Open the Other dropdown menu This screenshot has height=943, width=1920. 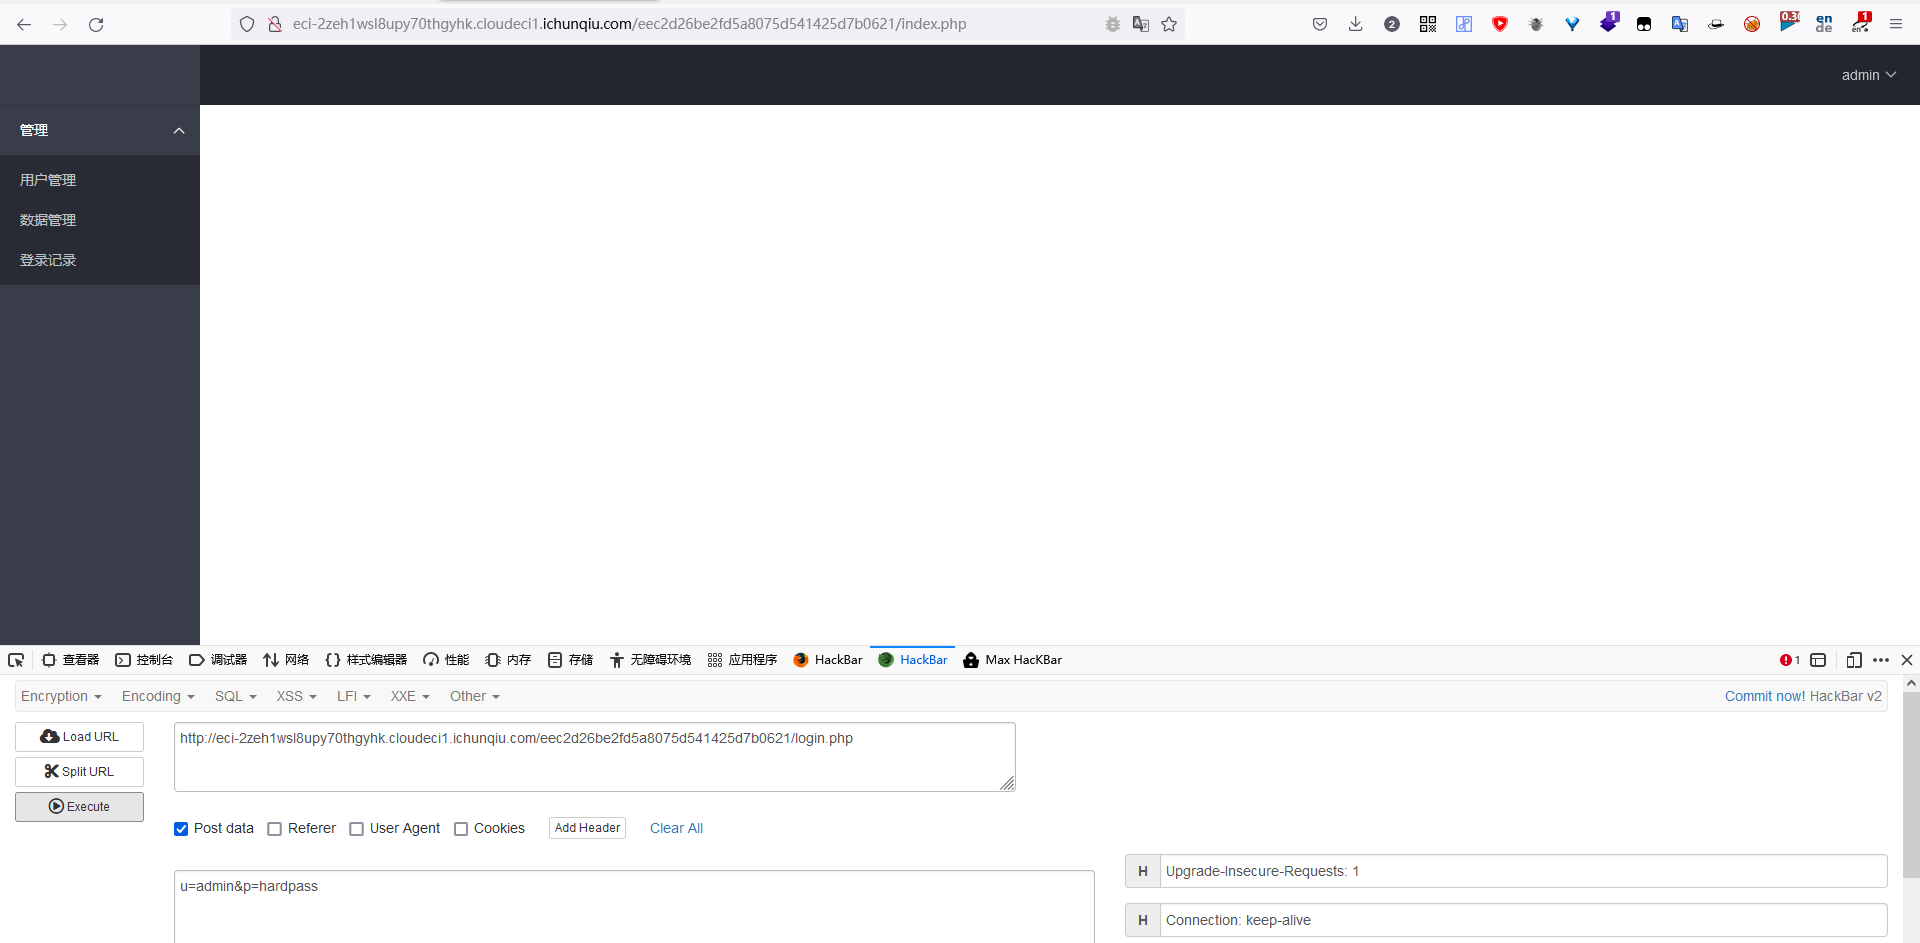[475, 696]
